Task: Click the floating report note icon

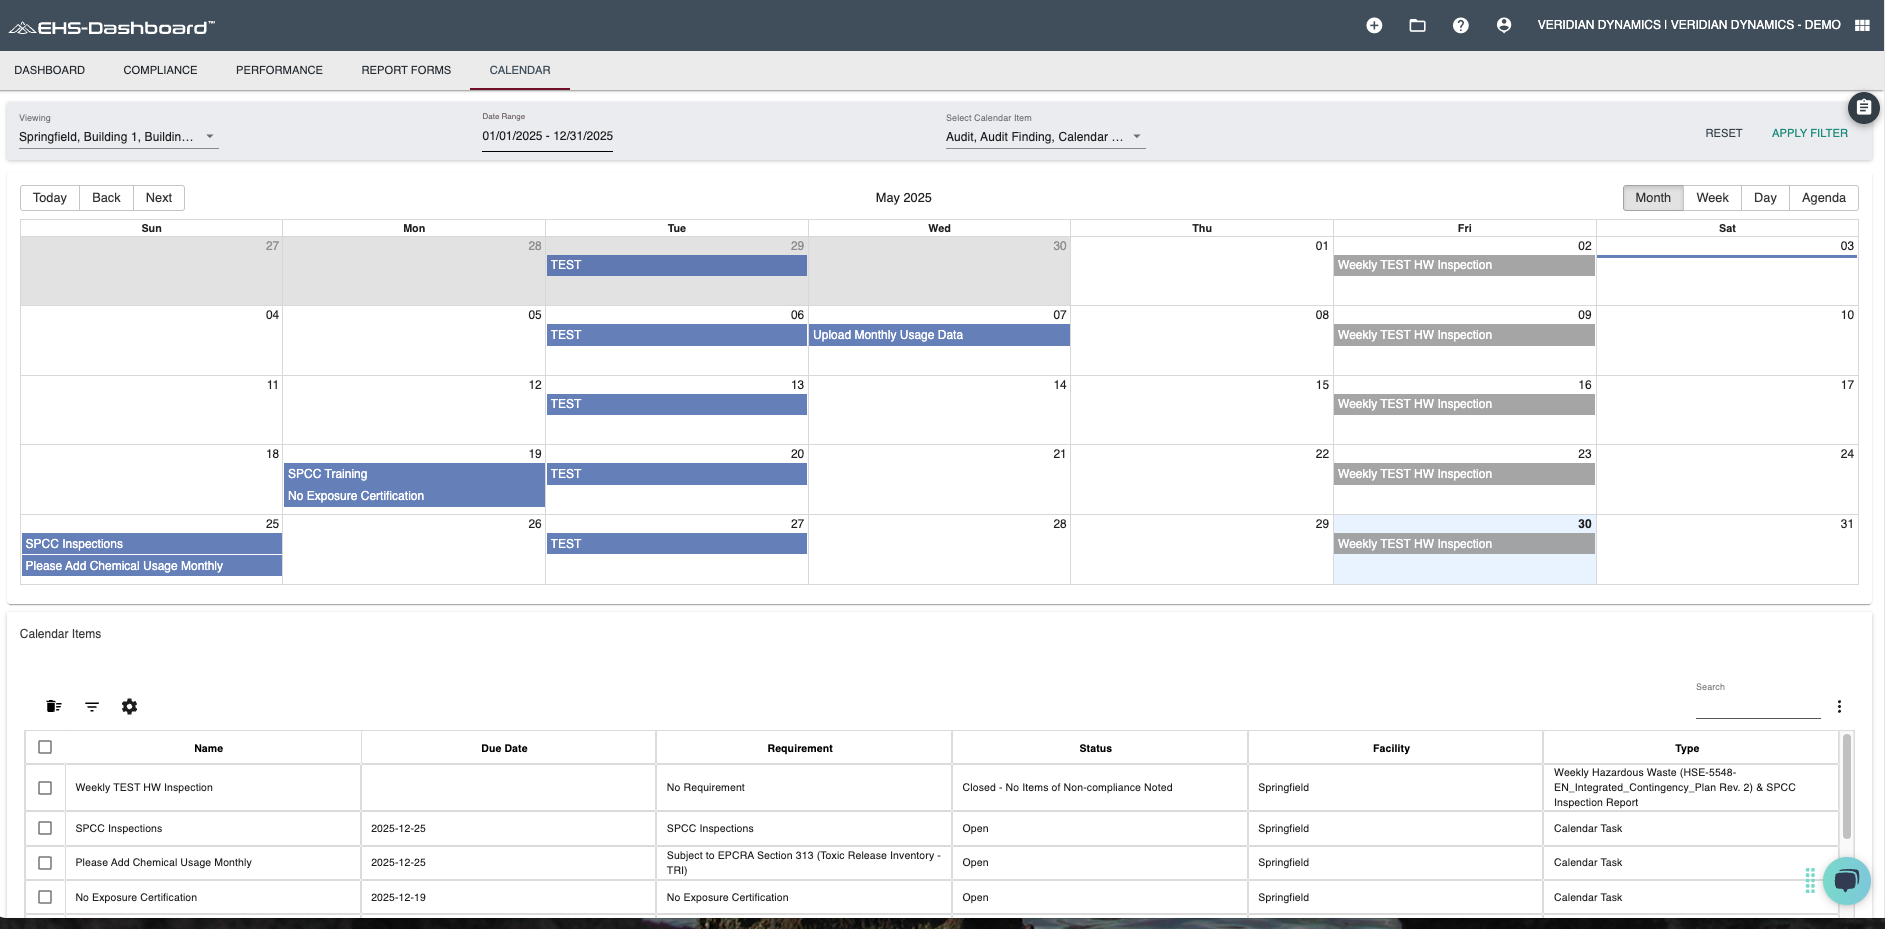Action: (1863, 107)
